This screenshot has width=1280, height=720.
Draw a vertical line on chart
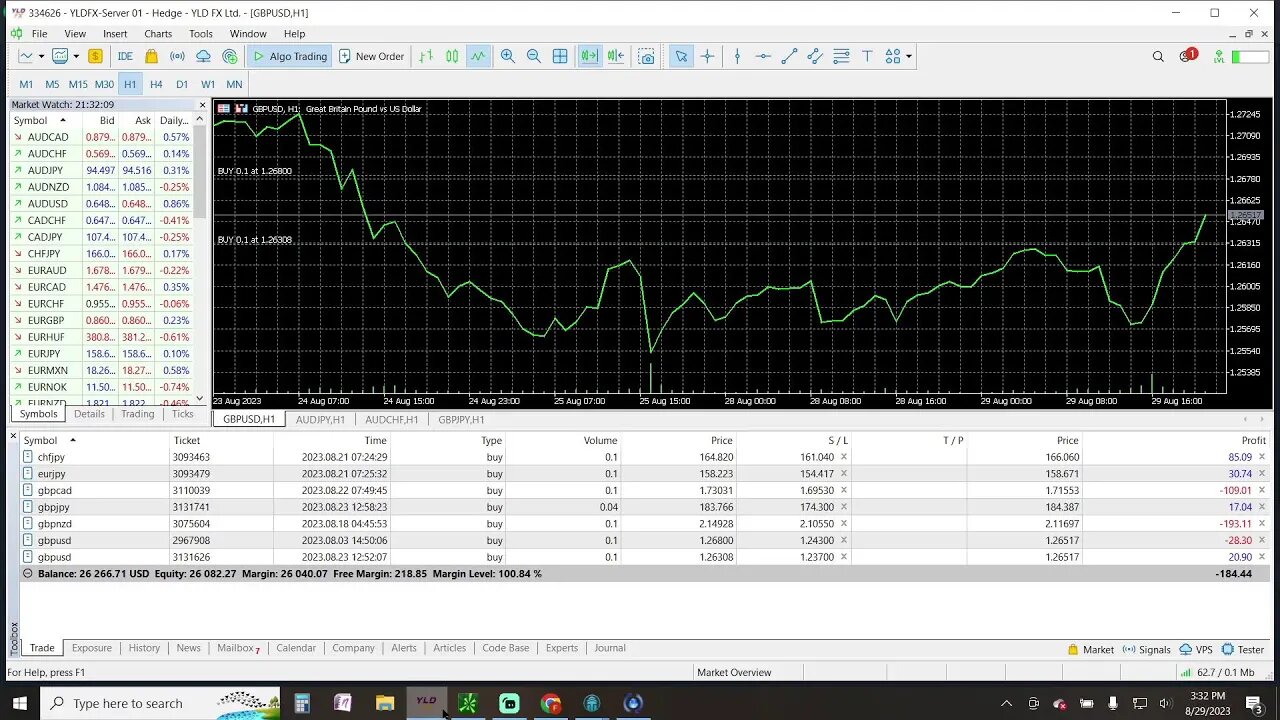click(737, 57)
